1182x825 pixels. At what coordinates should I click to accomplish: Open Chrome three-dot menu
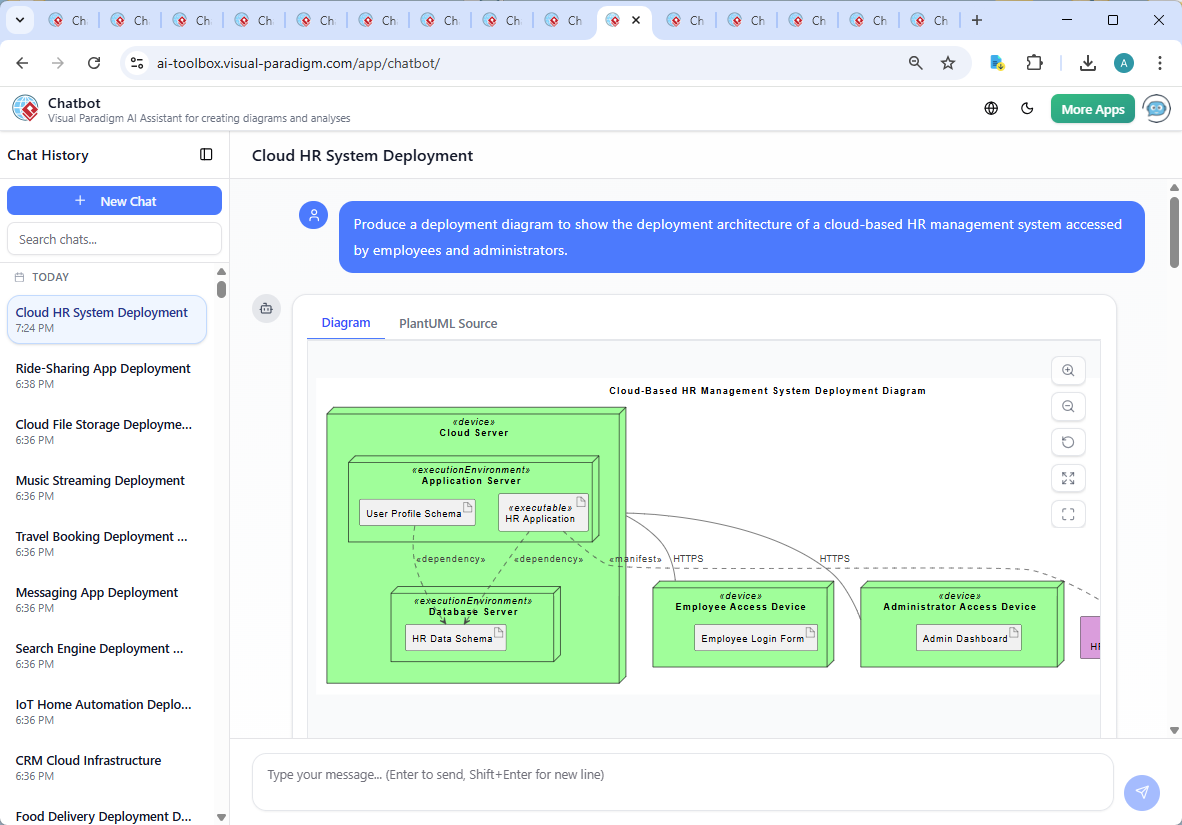(x=1160, y=63)
